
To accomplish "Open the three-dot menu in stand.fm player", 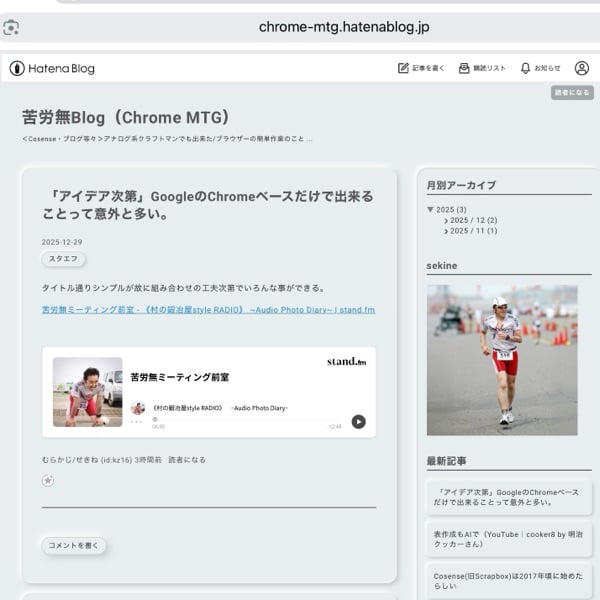I will pos(137,421).
